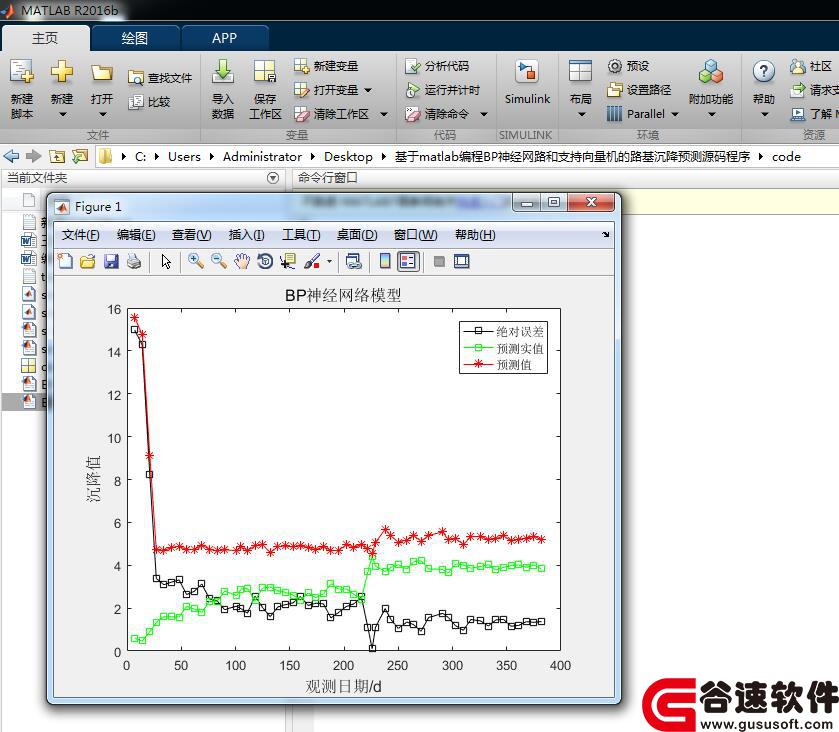Click the Import Data icon
This screenshot has width=839, height=732.
[x=223, y=72]
